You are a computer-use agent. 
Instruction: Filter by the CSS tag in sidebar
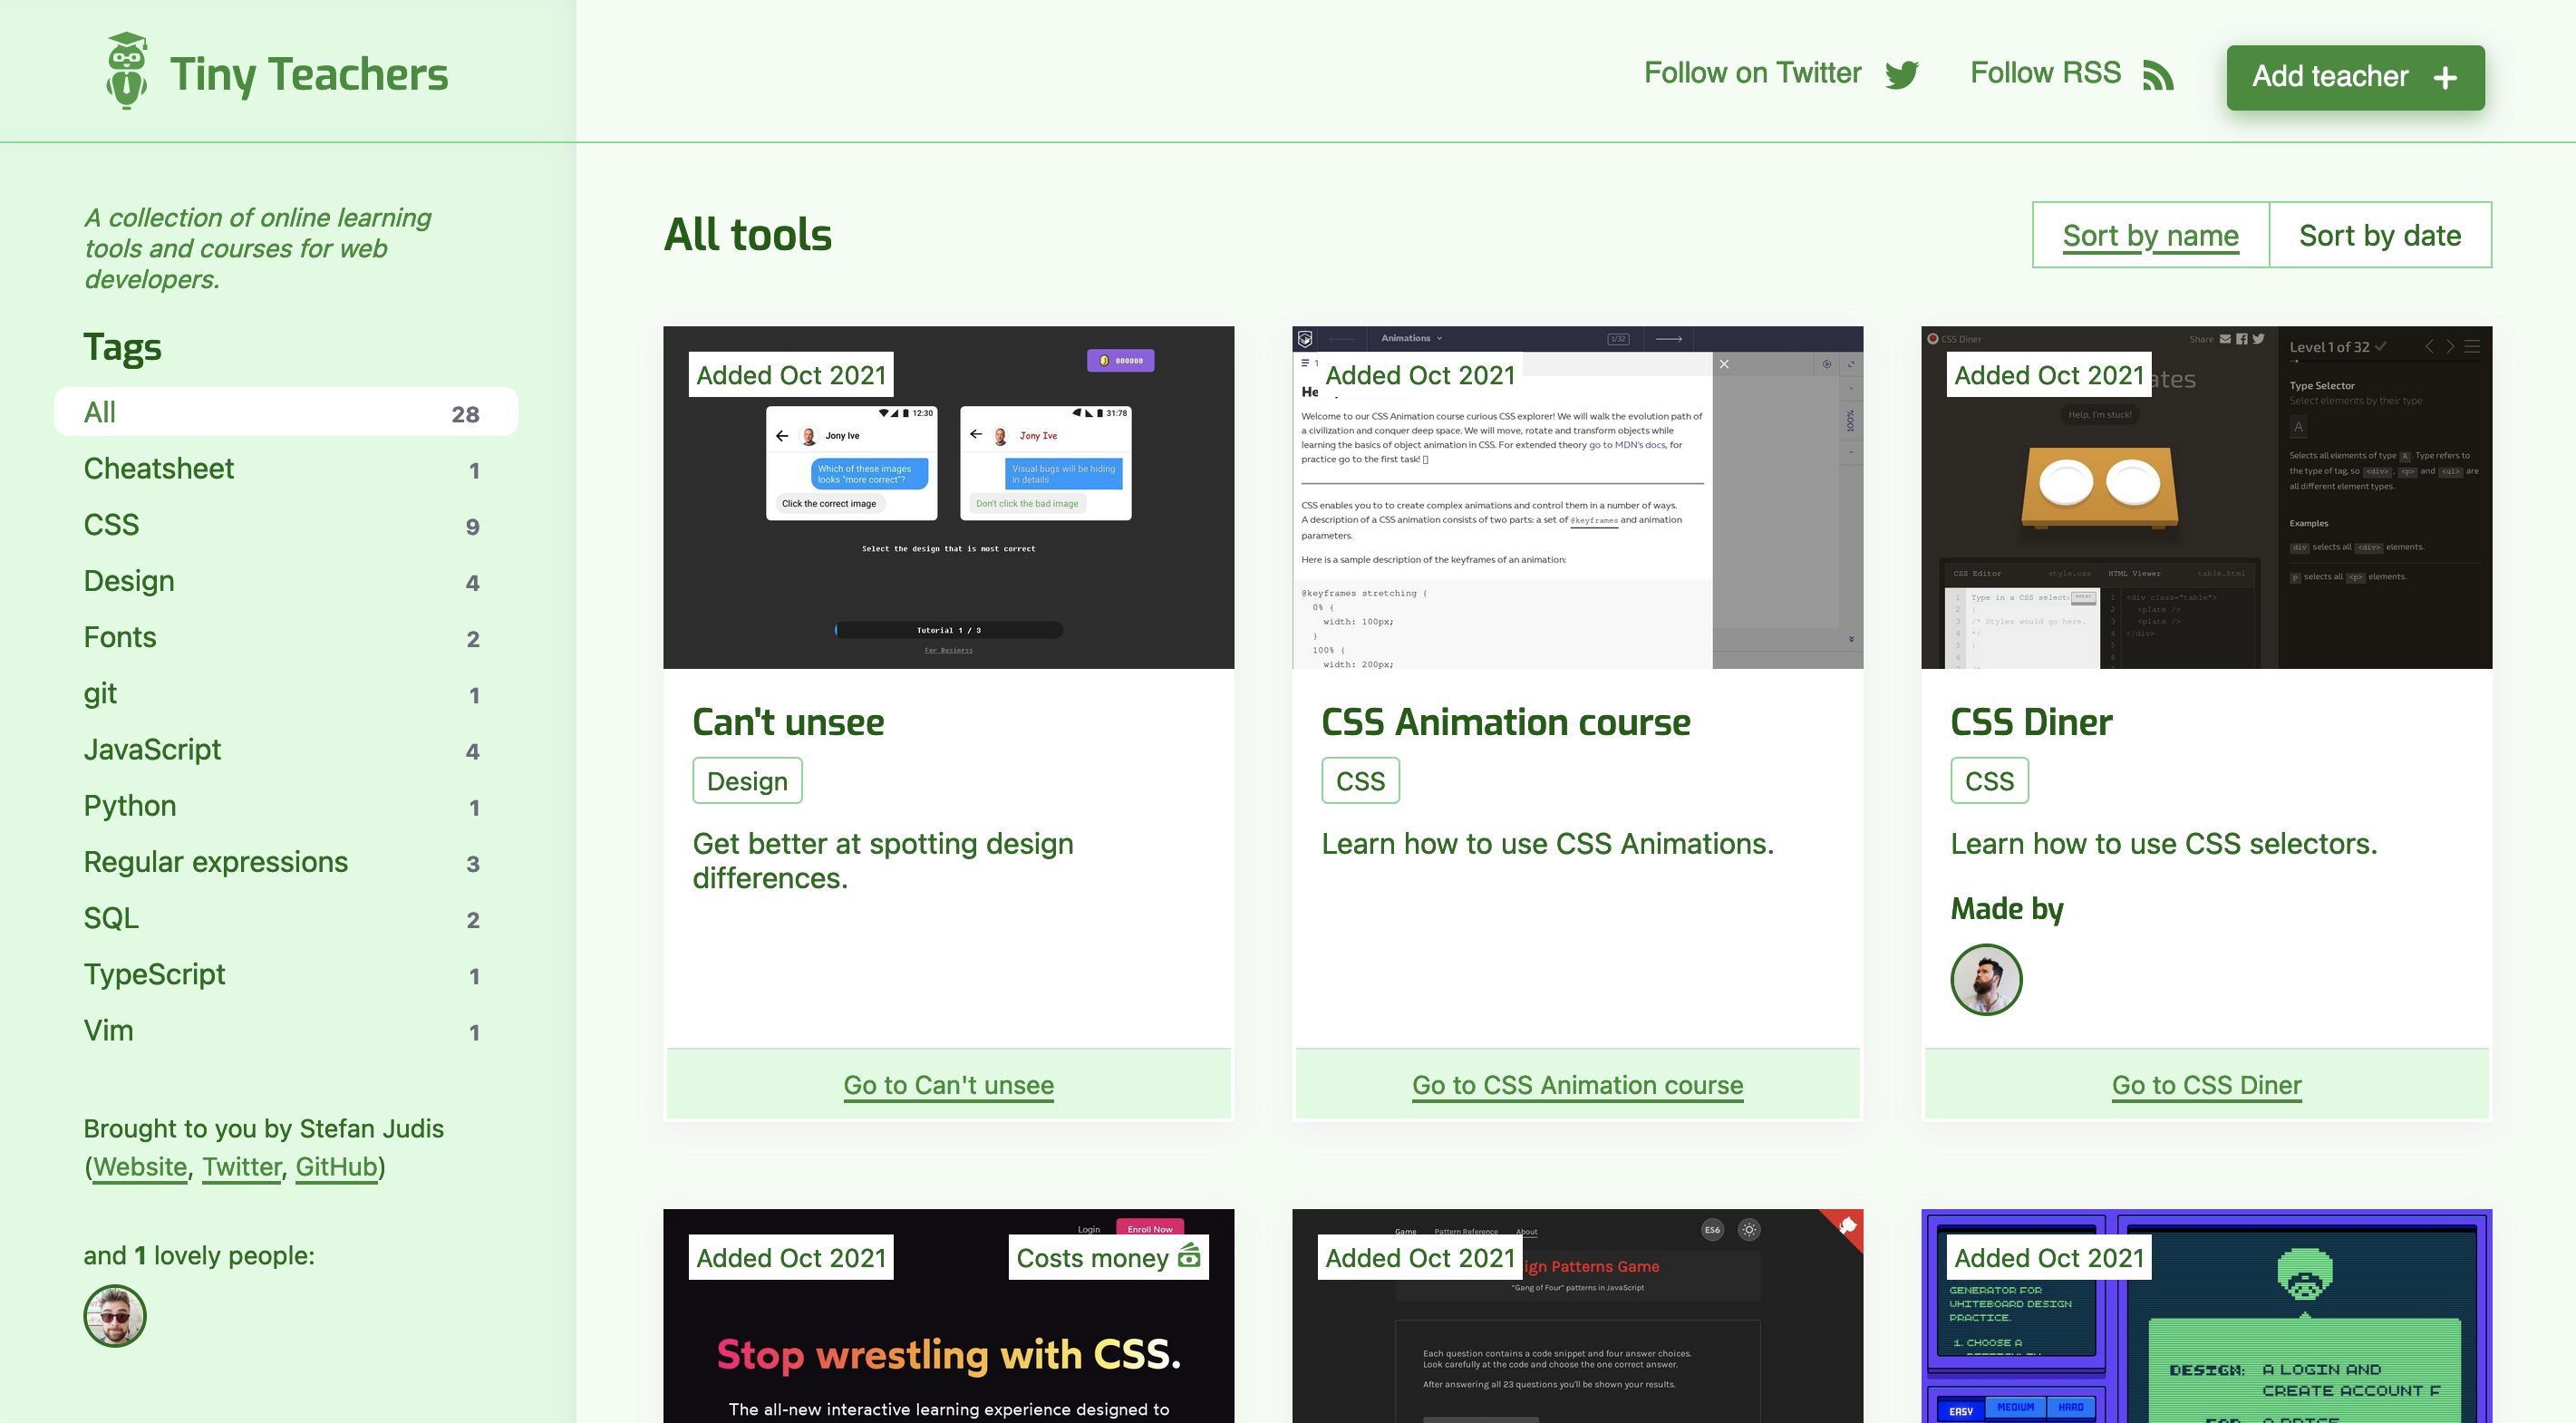coord(286,524)
